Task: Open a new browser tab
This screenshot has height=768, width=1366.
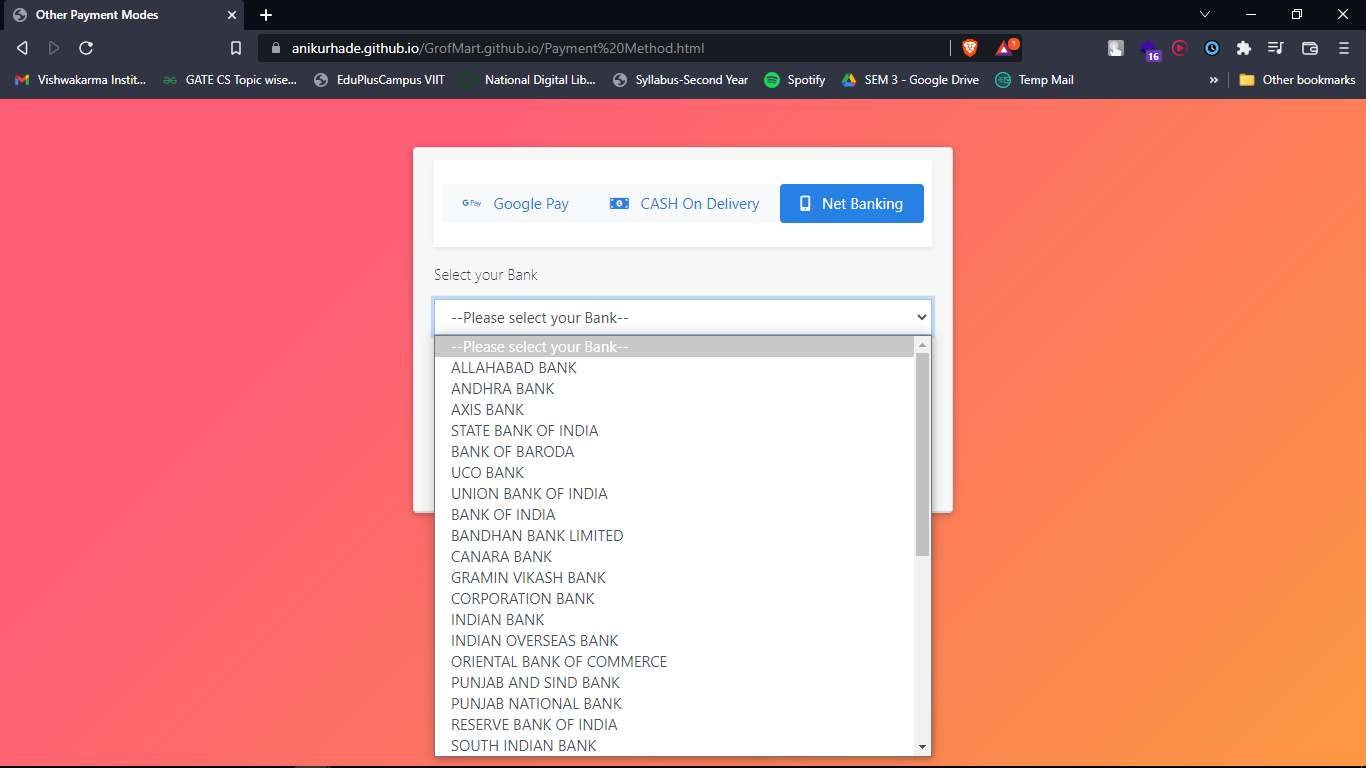Action: point(266,15)
